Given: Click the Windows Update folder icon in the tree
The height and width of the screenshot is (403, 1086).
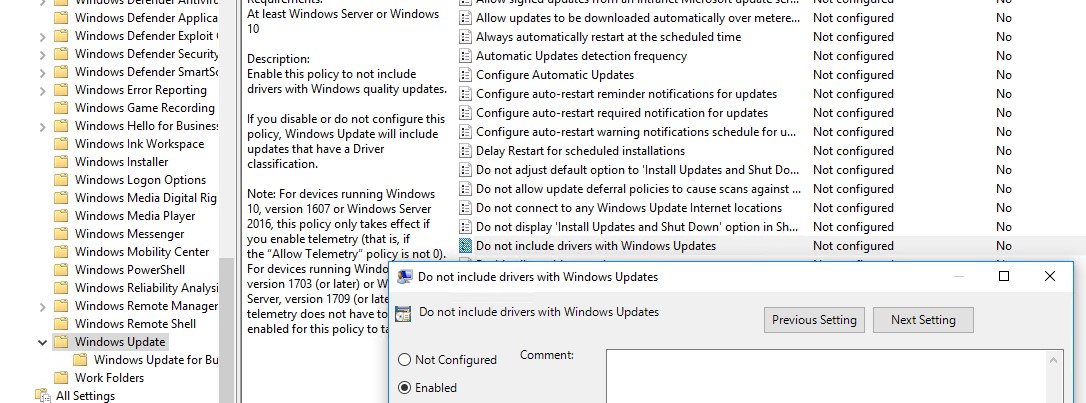Looking at the screenshot, I should [62, 342].
